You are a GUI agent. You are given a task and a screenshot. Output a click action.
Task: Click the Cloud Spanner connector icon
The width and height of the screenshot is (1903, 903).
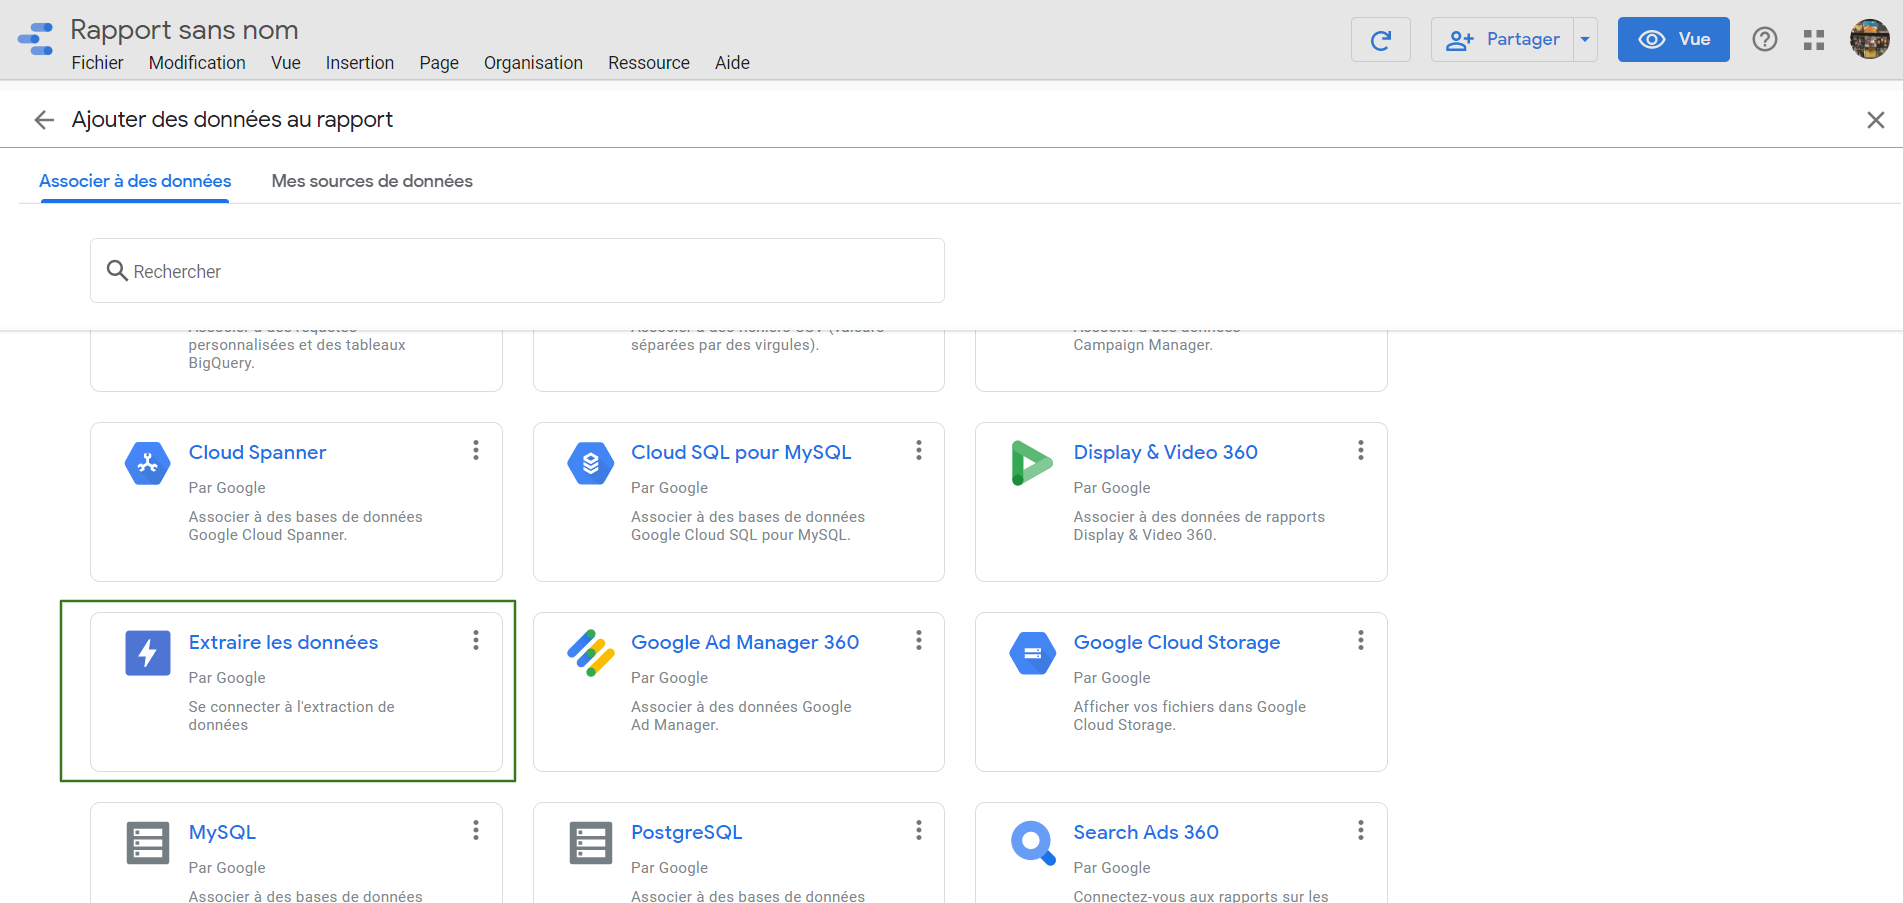coord(147,464)
